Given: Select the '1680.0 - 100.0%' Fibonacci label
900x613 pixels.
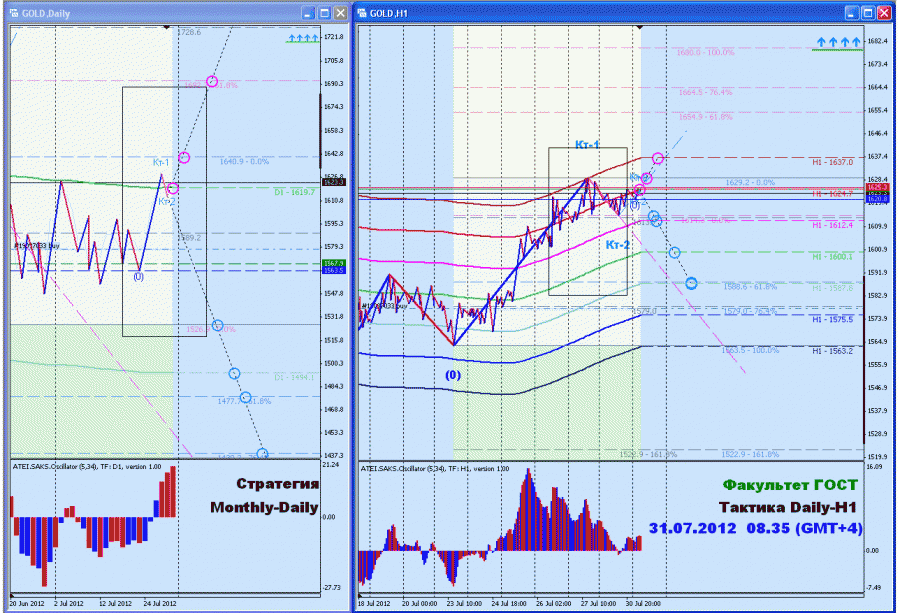Looking at the screenshot, I should (705, 52).
